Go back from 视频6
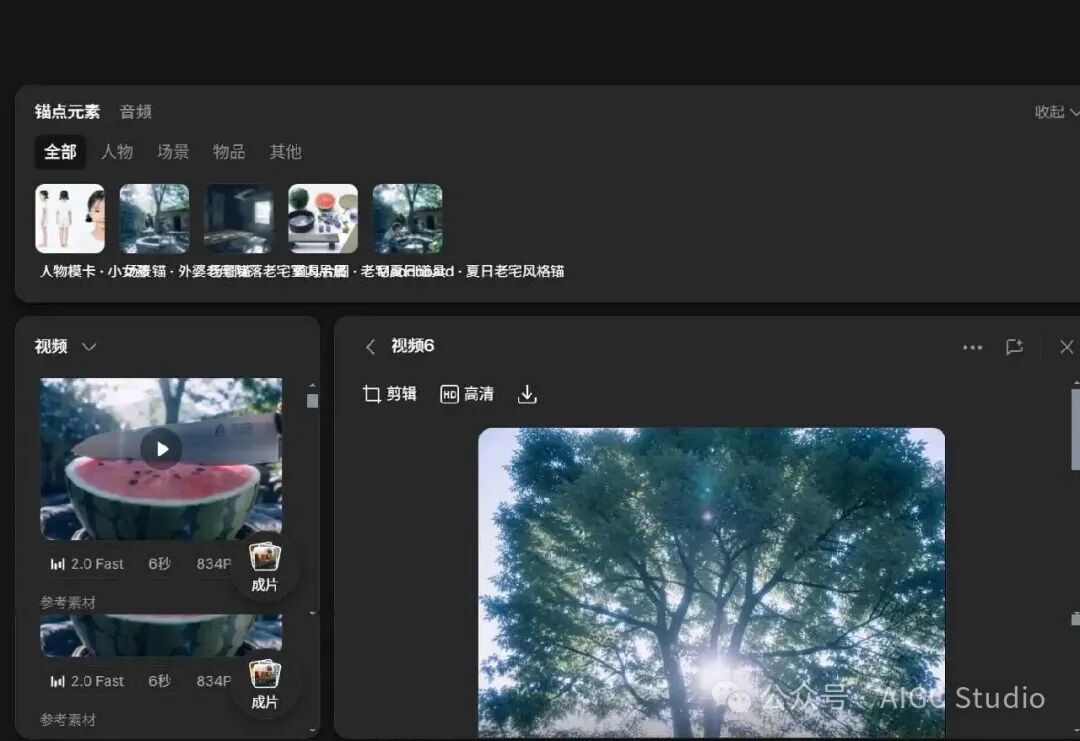 [x=371, y=346]
